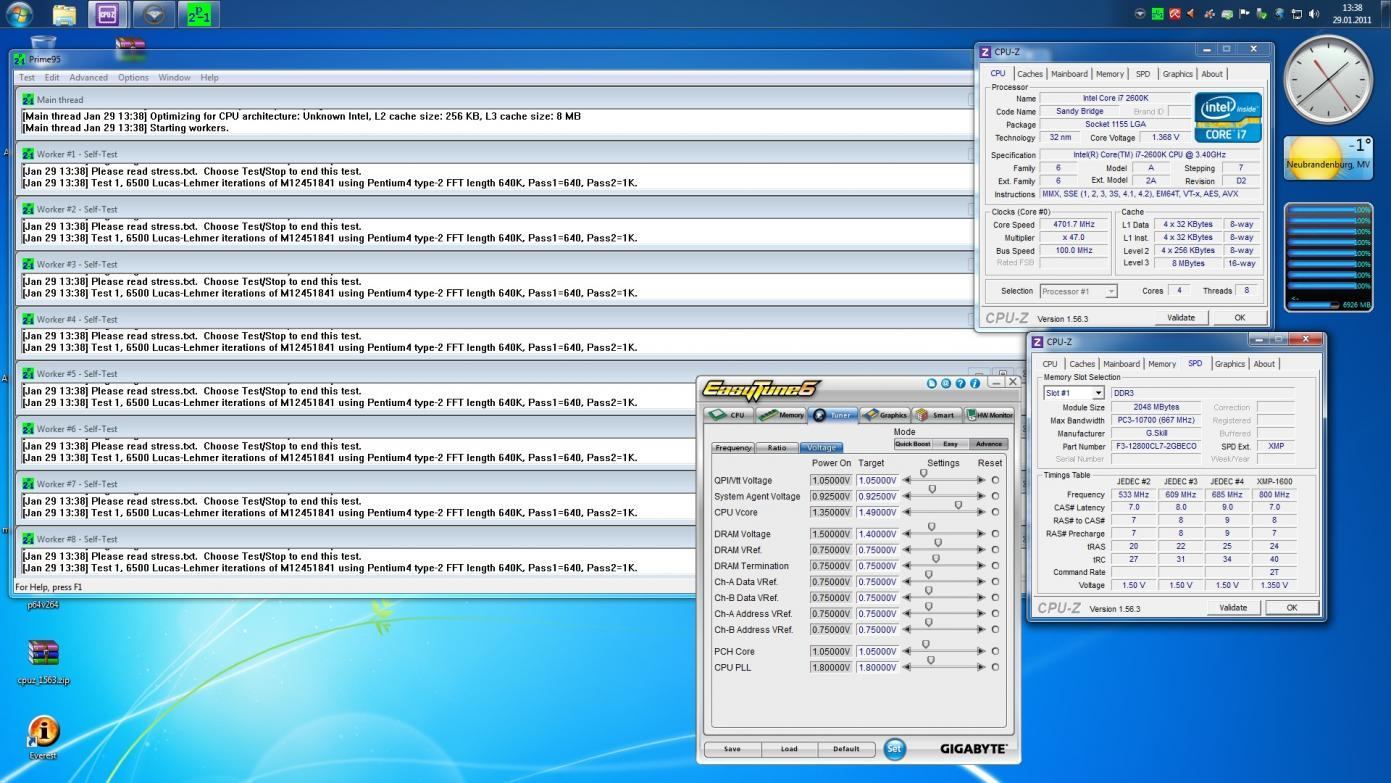
Task: Click the Reset radio for System Agent Voltage
Action: click(x=995, y=496)
